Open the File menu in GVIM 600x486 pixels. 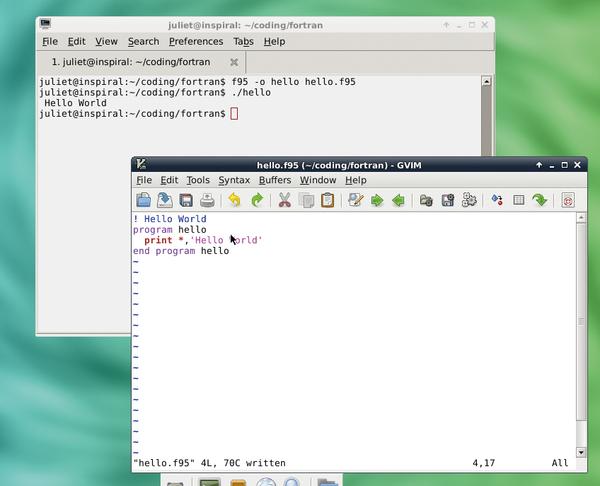coord(144,180)
